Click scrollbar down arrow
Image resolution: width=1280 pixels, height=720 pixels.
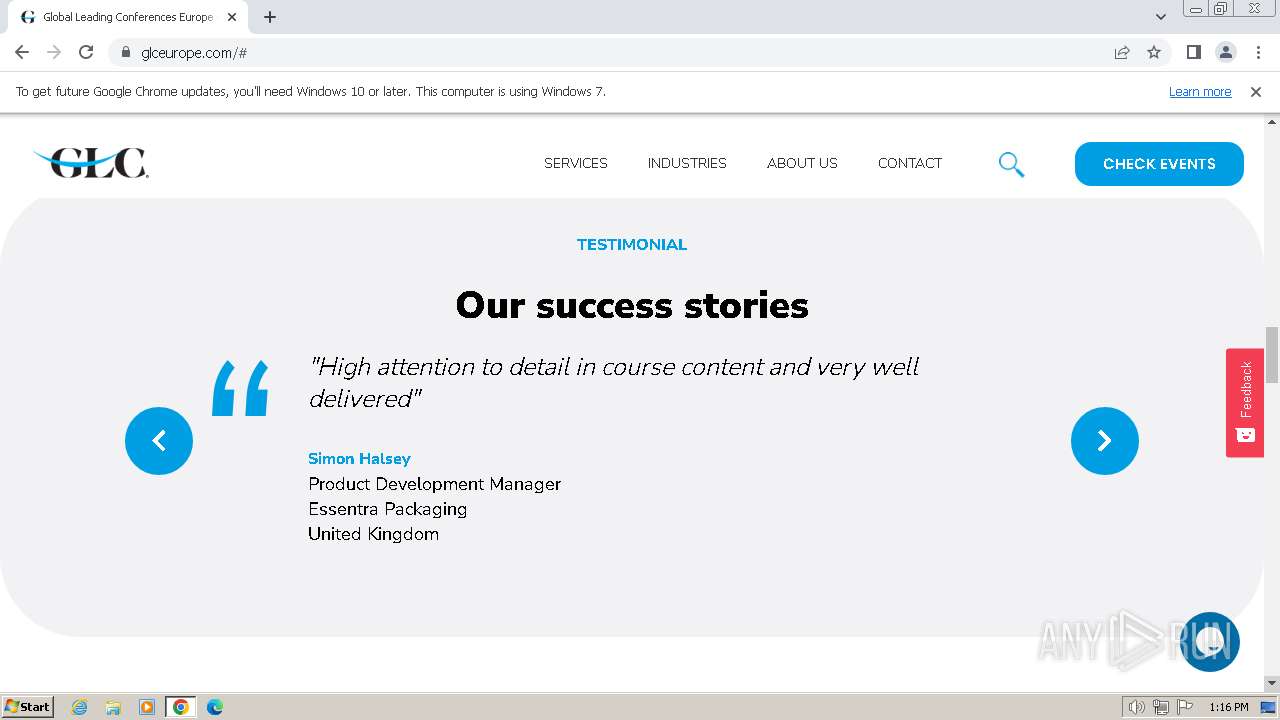(1272, 683)
